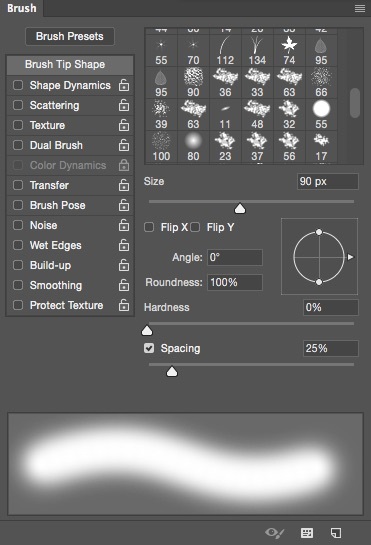Switch to the Brush tab
Viewport: 371px width, 545px height.
coord(22,8)
